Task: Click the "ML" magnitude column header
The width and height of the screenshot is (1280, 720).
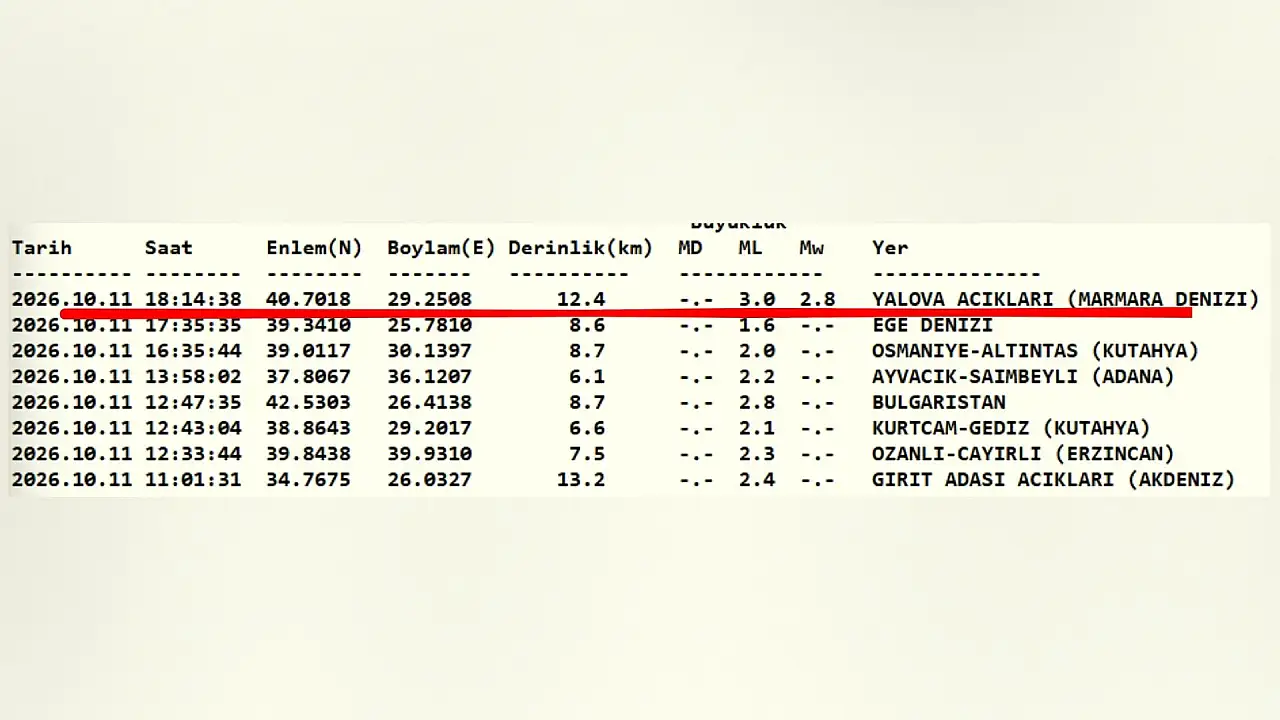Action: pos(750,248)
